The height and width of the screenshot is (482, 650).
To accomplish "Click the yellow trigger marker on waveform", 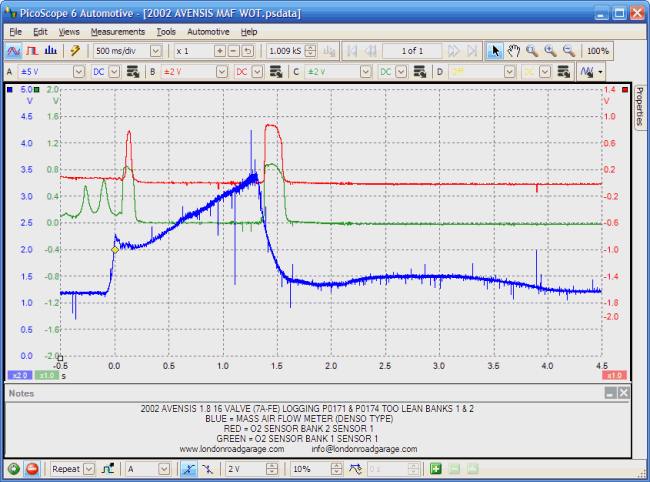I will (x=114, y=249).
